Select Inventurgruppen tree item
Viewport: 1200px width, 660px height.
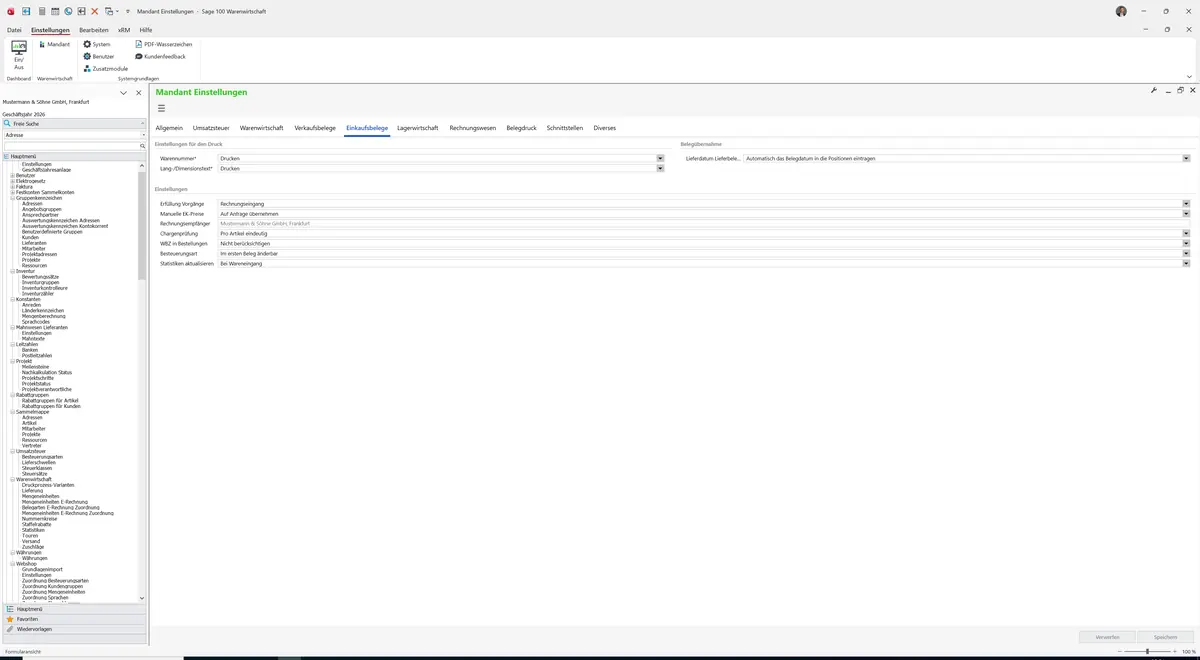point(40,282)
